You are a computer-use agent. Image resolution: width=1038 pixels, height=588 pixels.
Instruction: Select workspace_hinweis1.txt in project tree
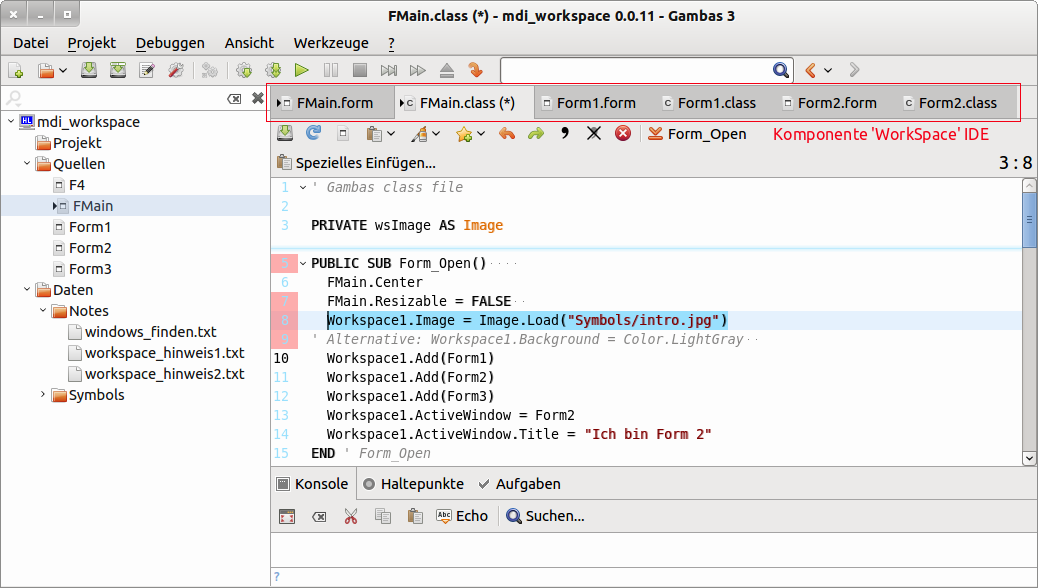pyautogui.click(x=164, y=353)
